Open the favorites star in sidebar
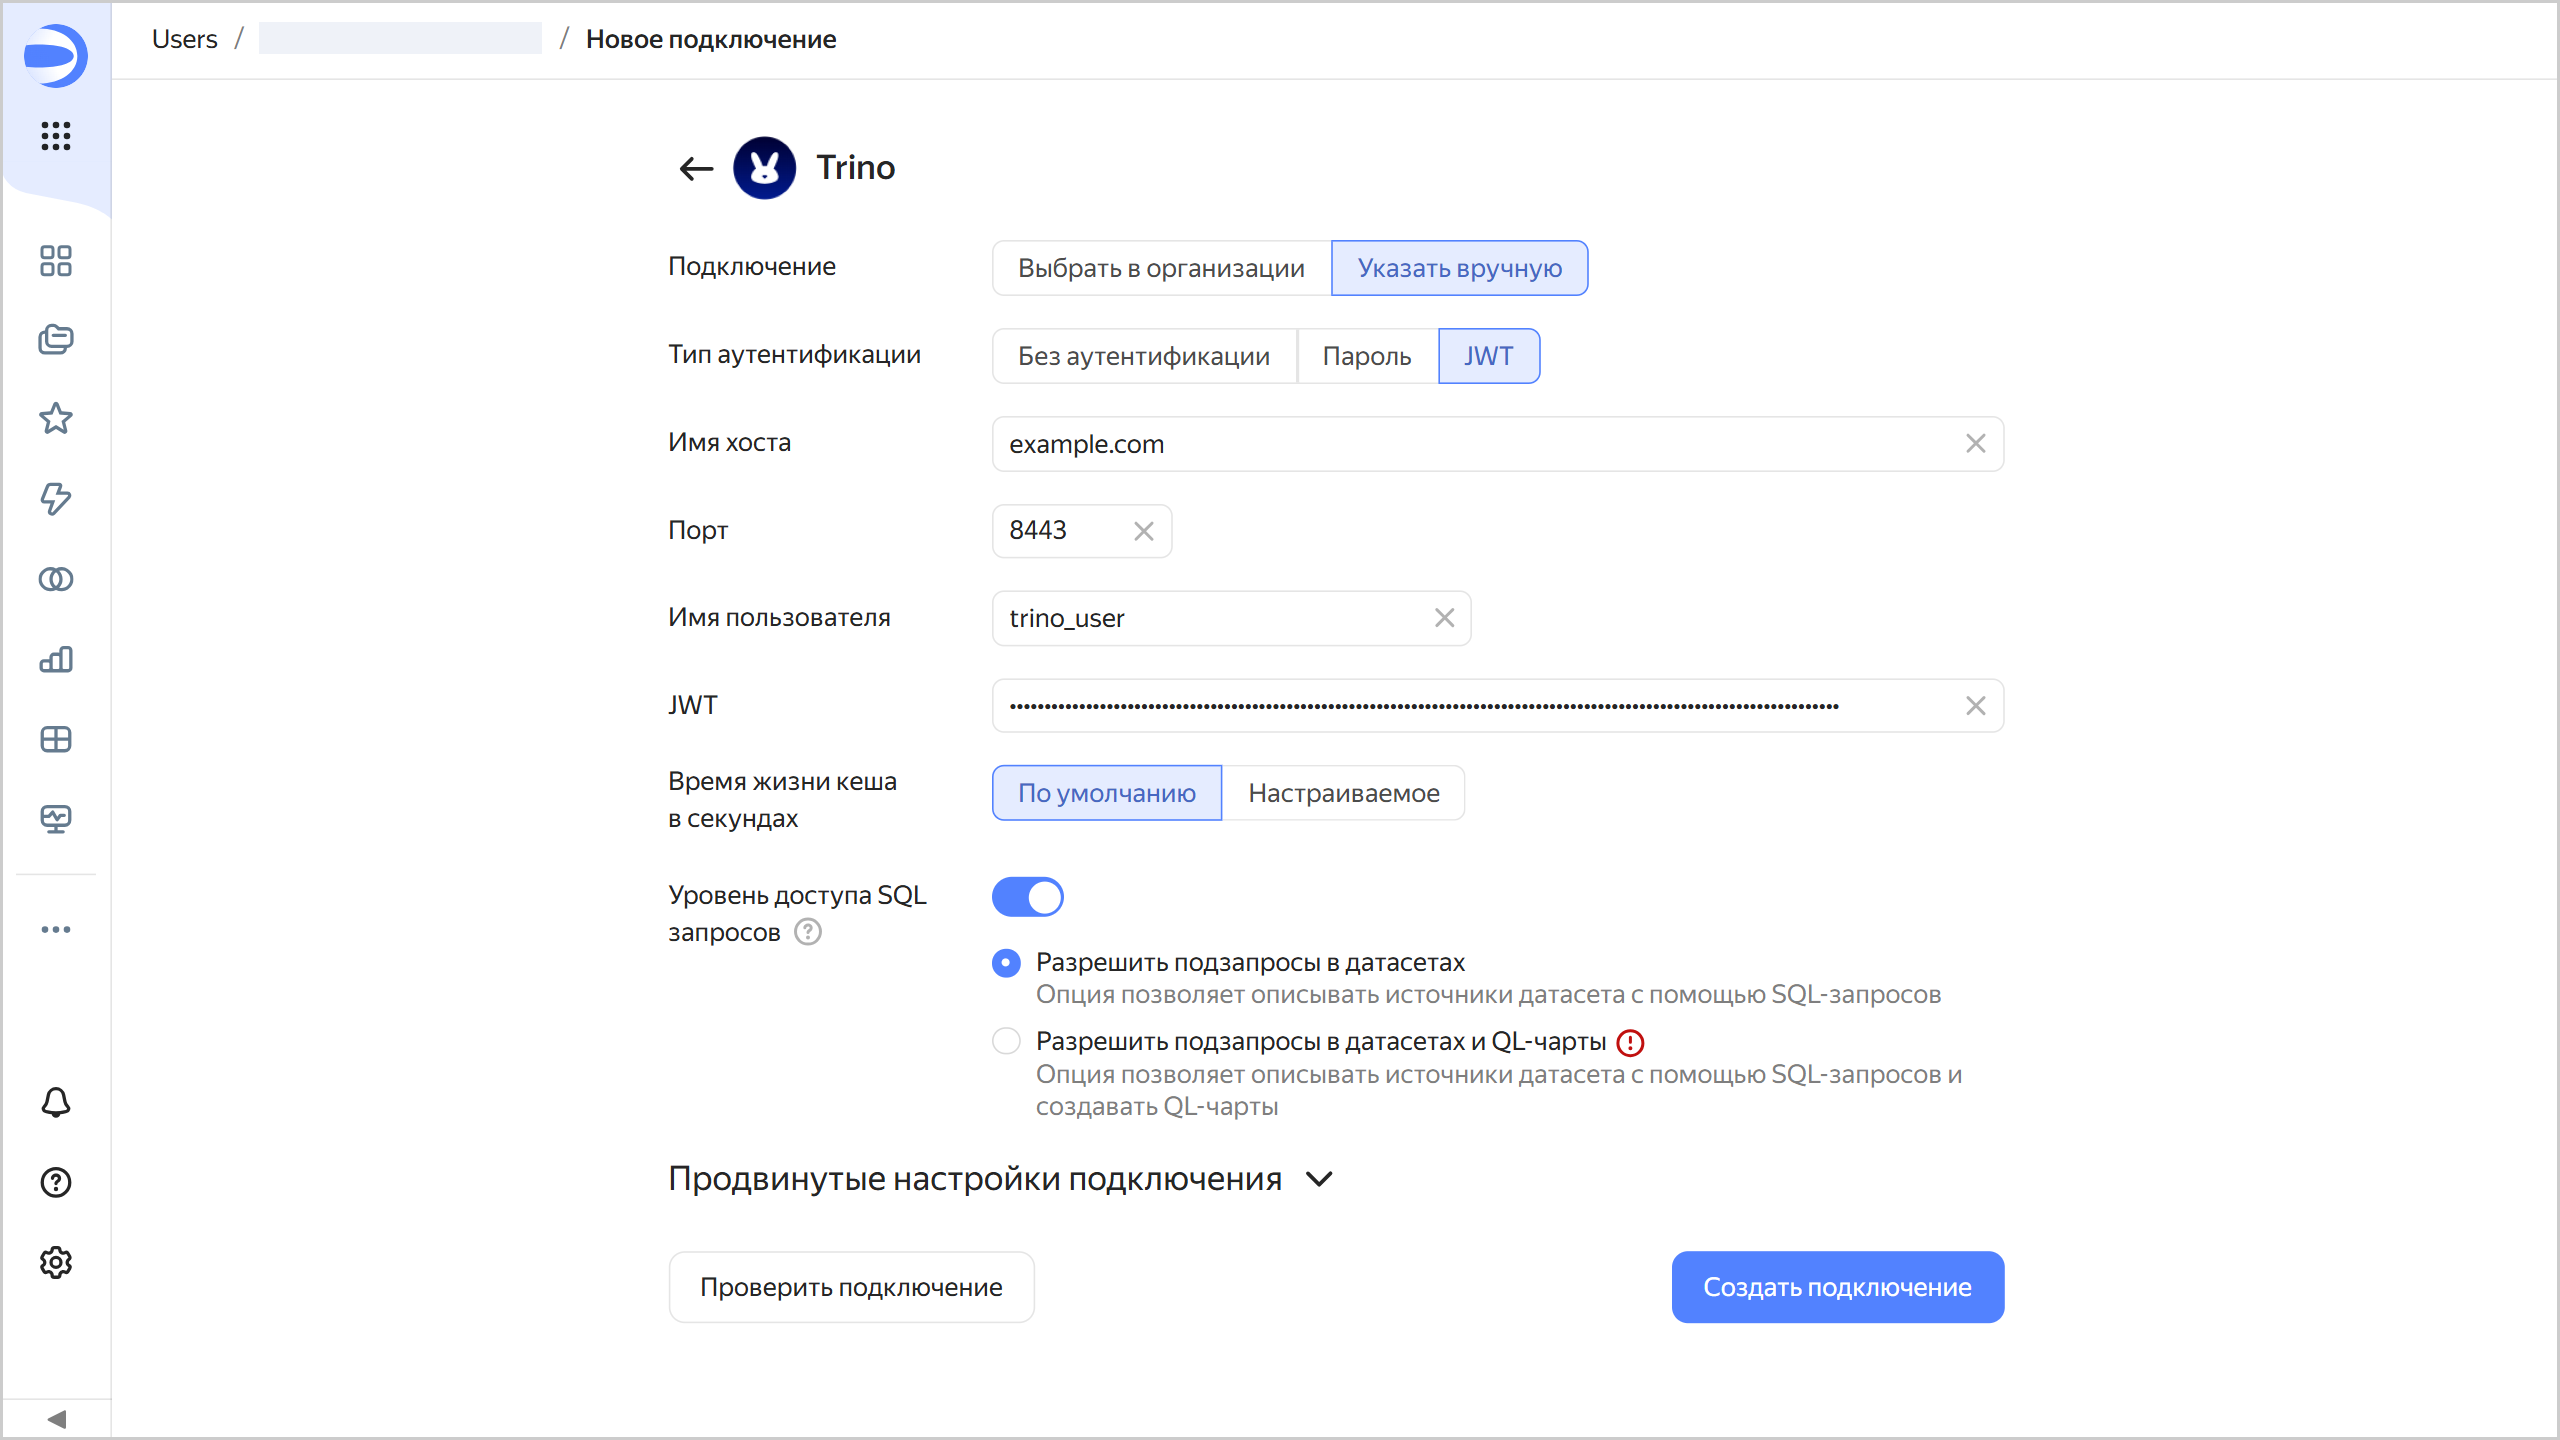The width and height of the screenshot is (2560, 1440). tap(56, 418)
